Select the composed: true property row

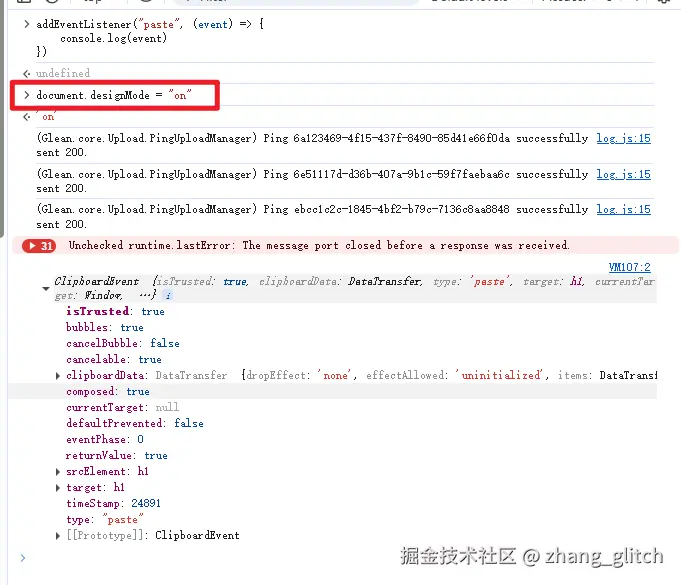click(x=108, y=392)
